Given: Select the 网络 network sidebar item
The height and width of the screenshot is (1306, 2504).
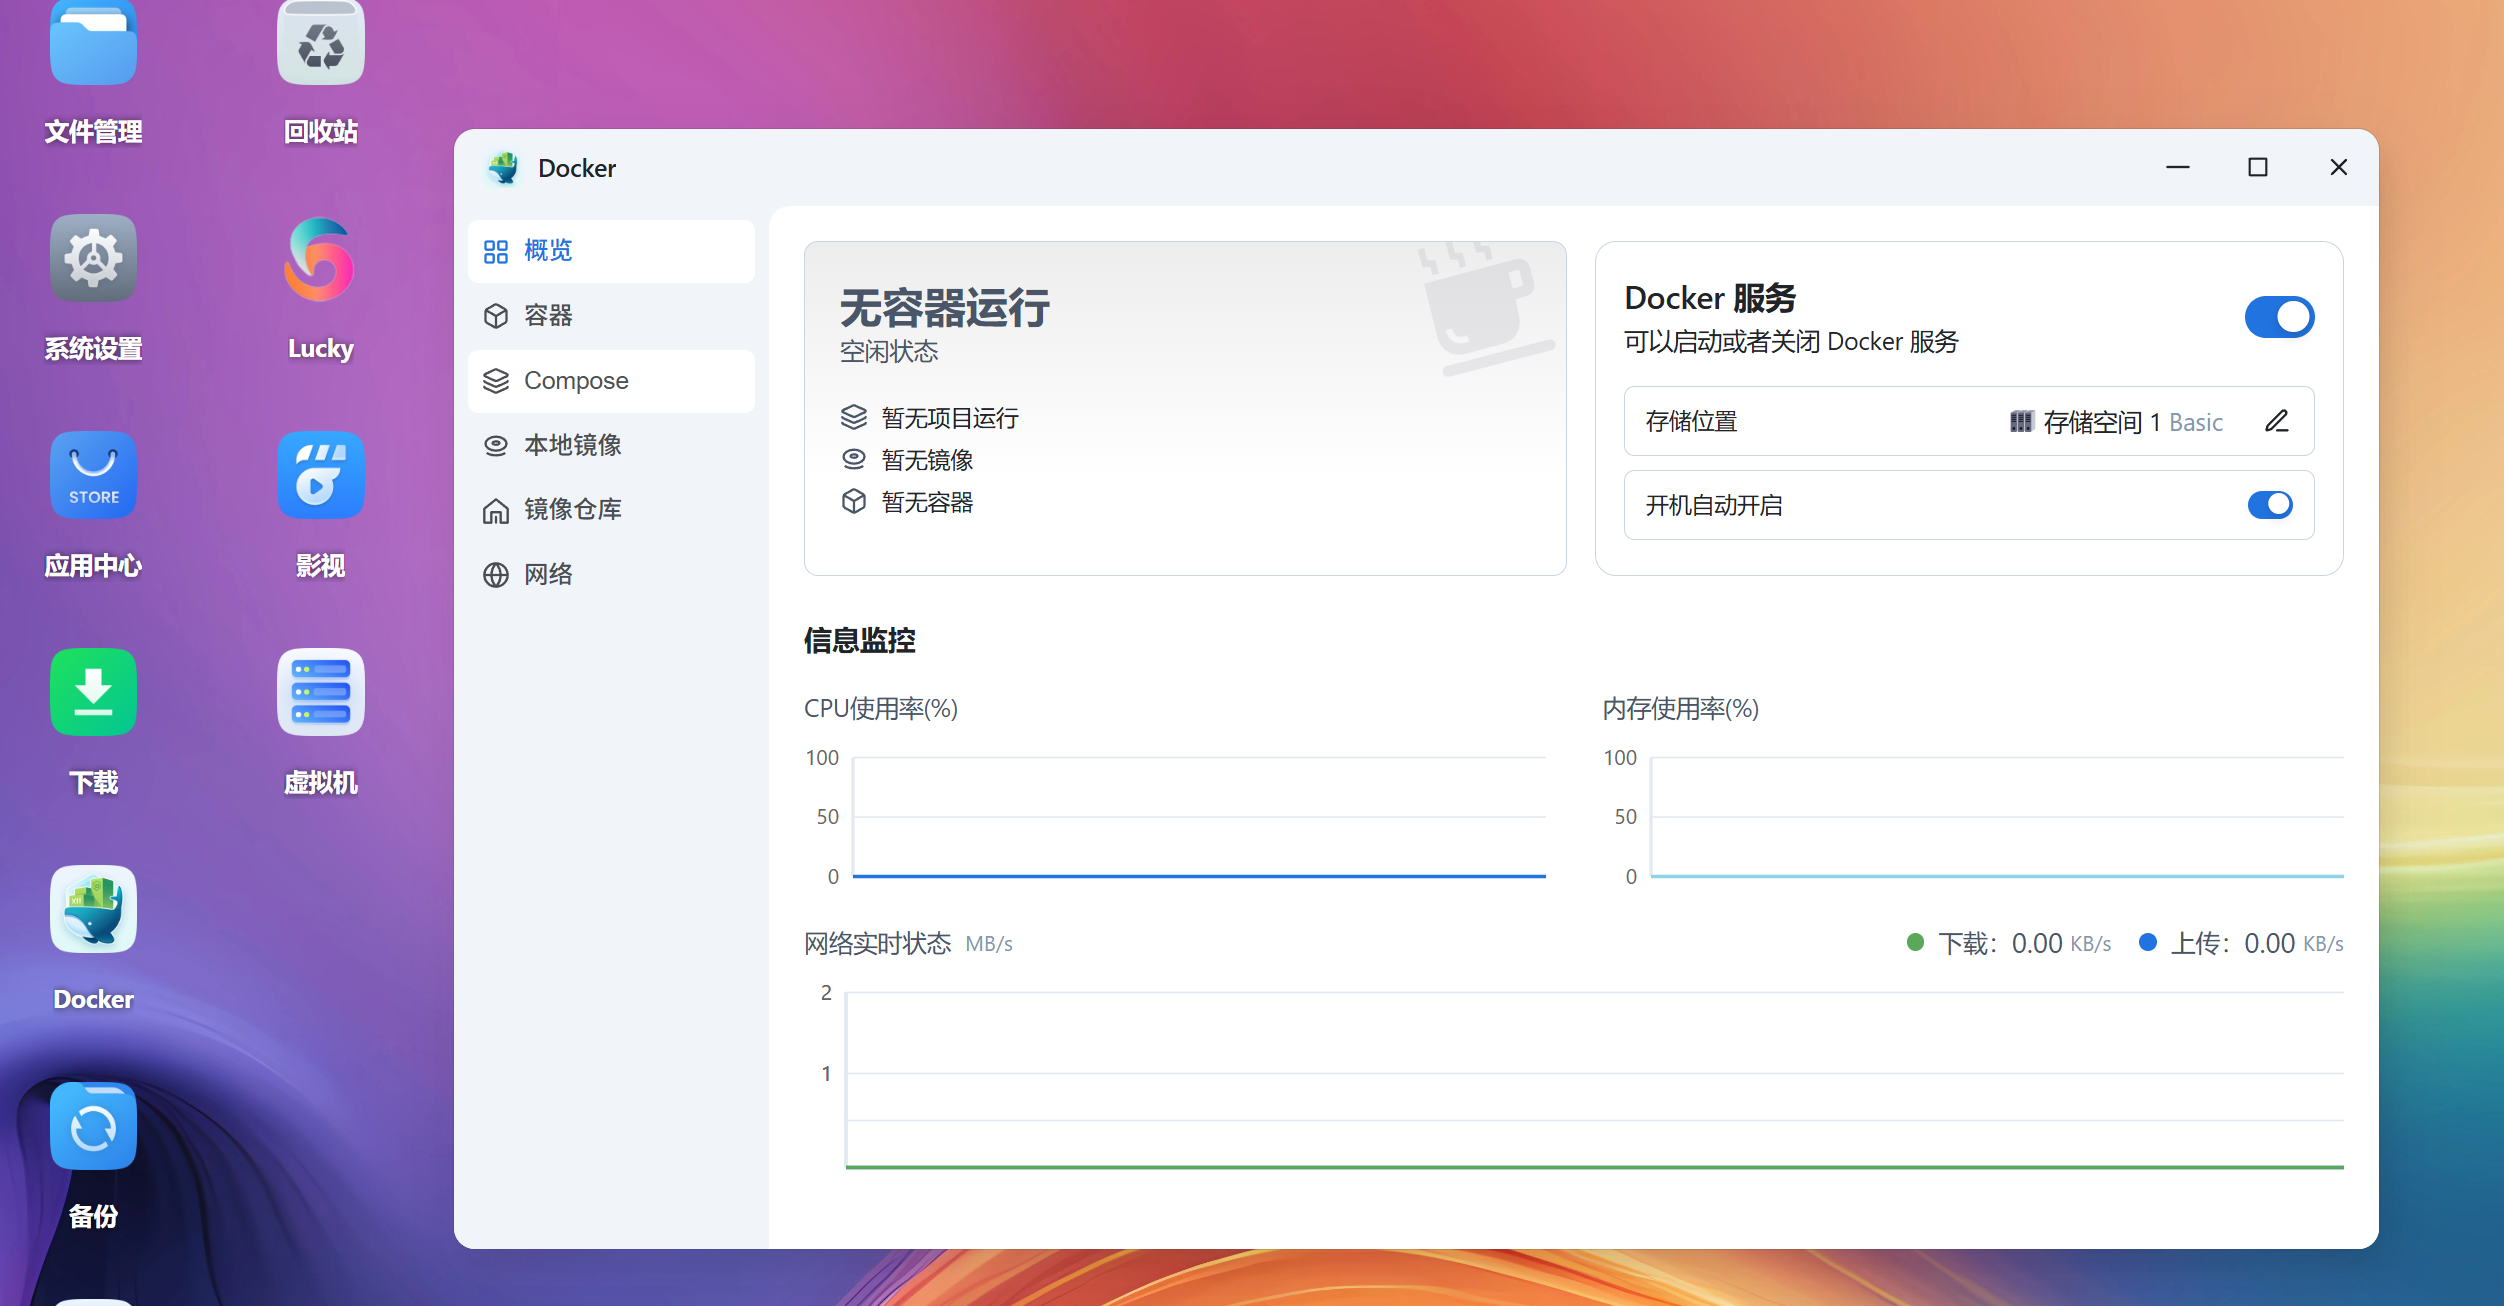Looking at the screenshot, I should click(548, 575).
